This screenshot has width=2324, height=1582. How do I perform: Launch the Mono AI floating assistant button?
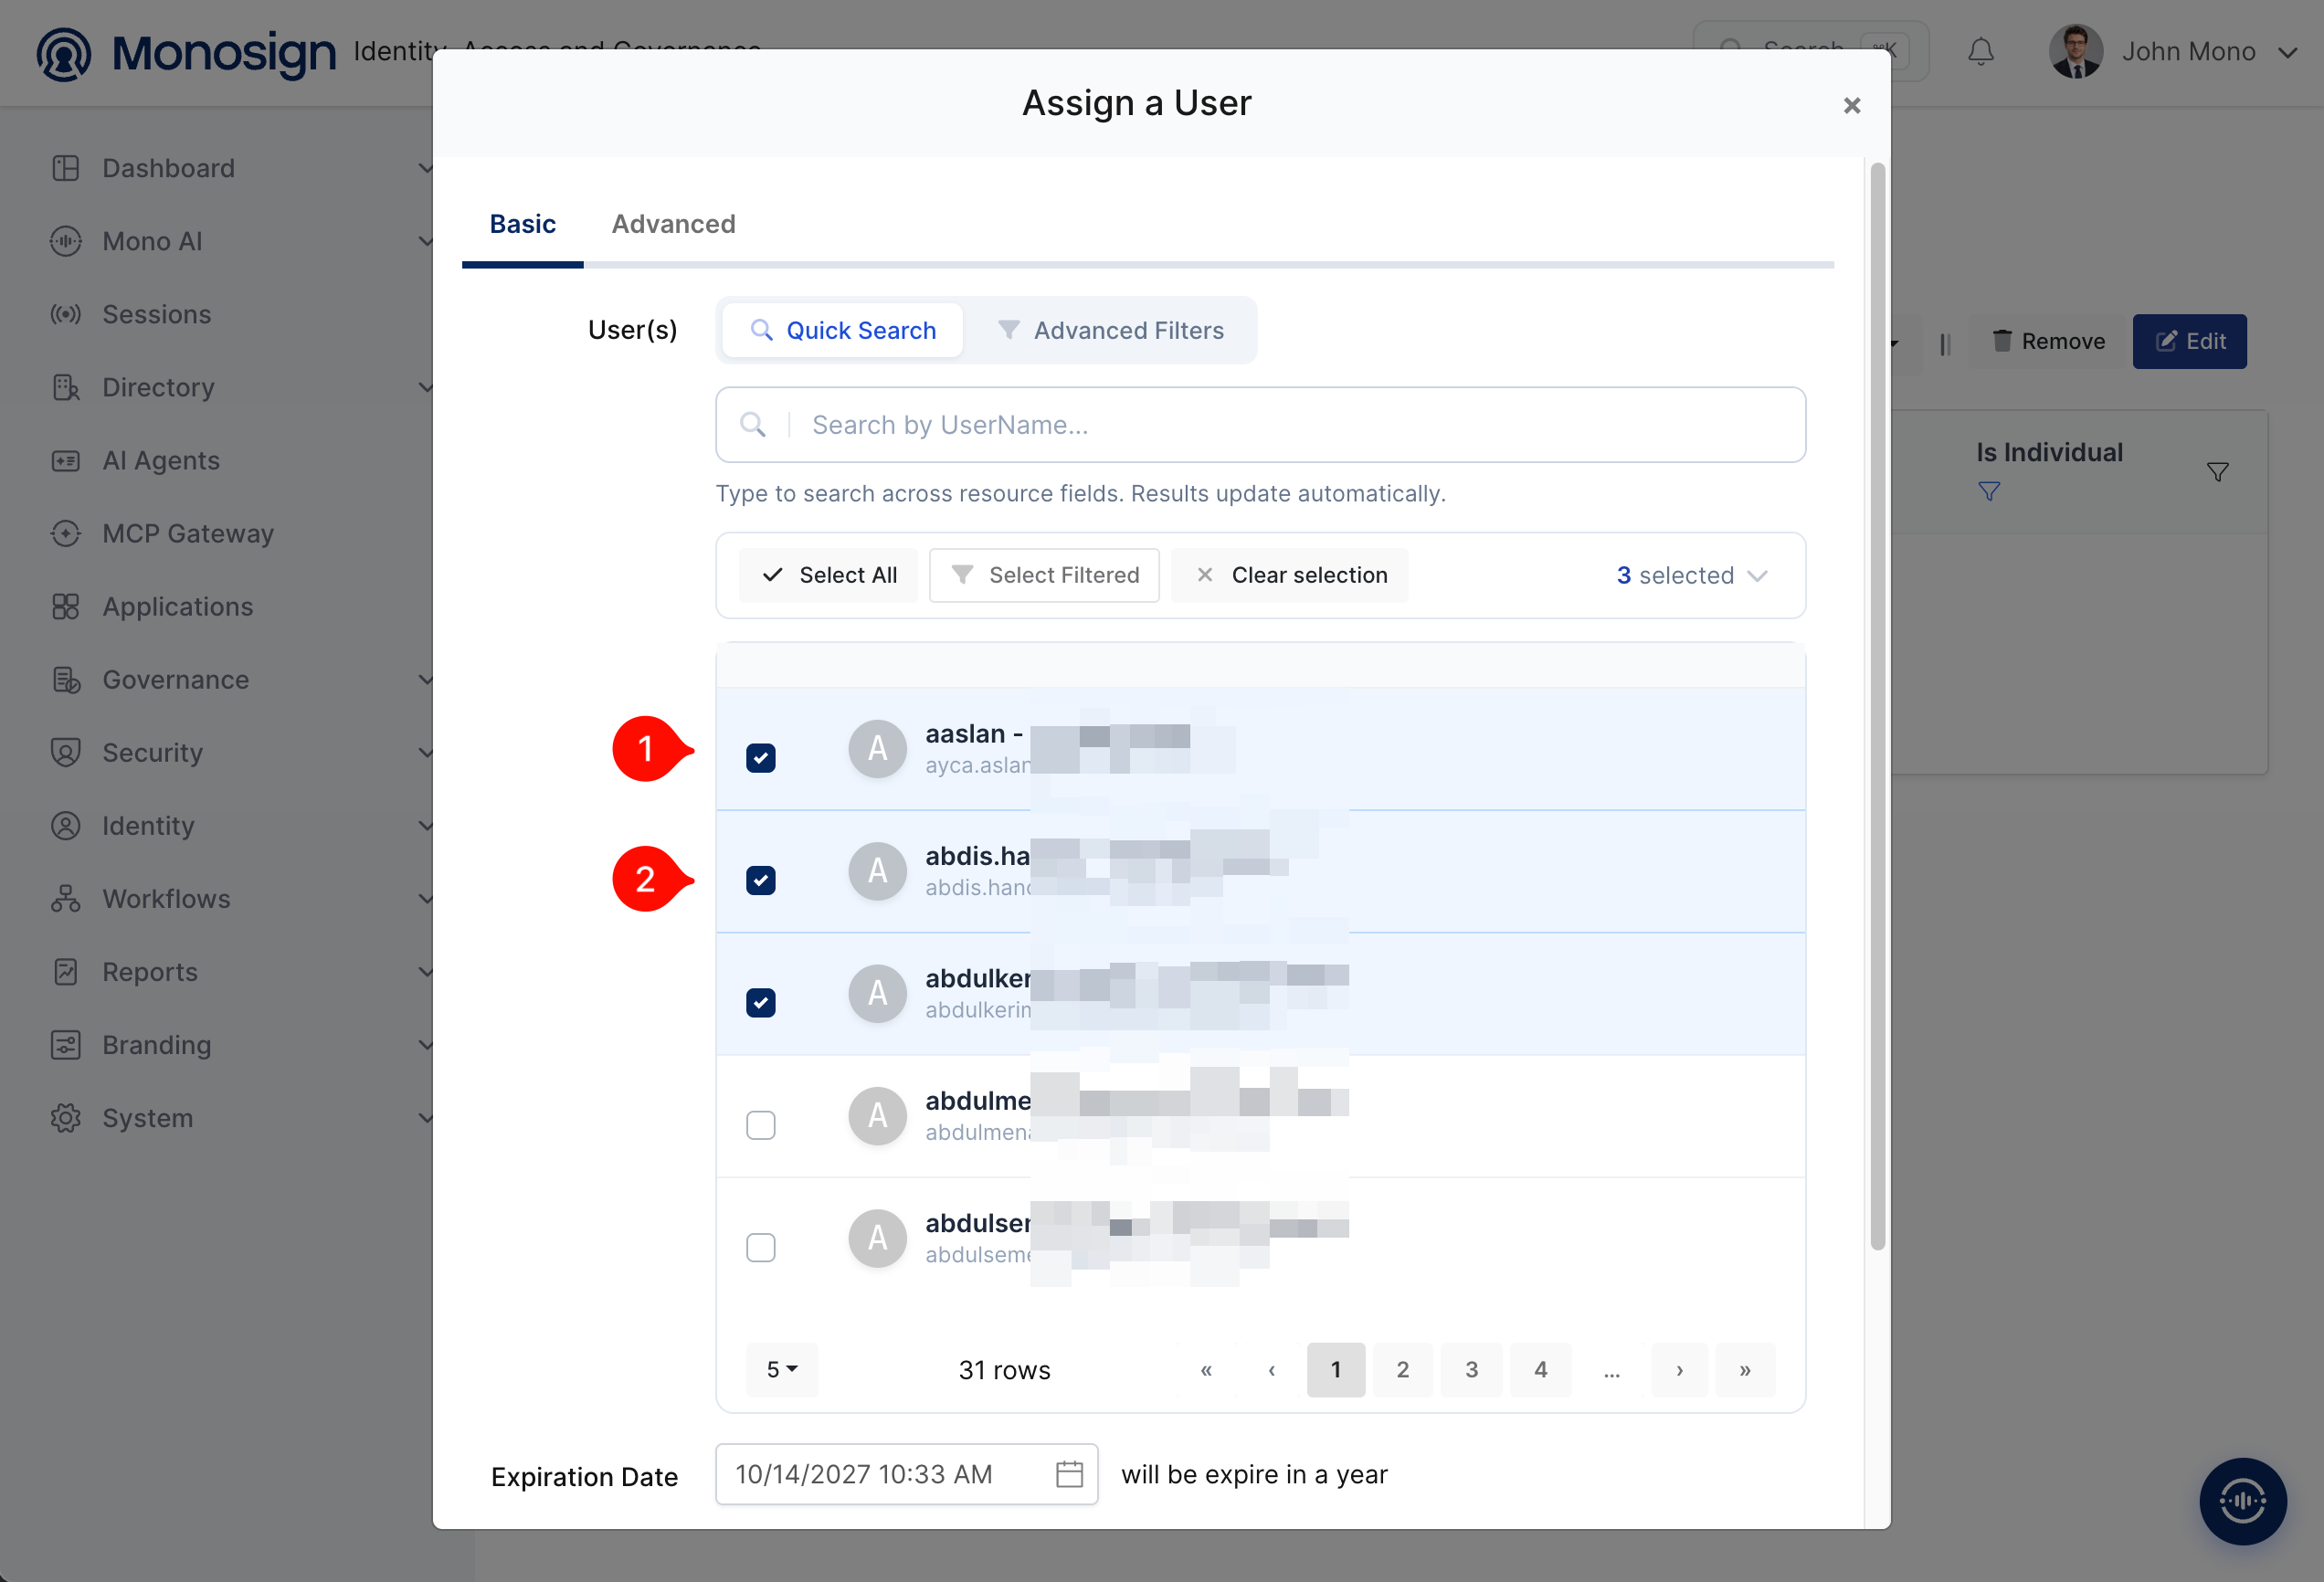click(2243, 1500)
